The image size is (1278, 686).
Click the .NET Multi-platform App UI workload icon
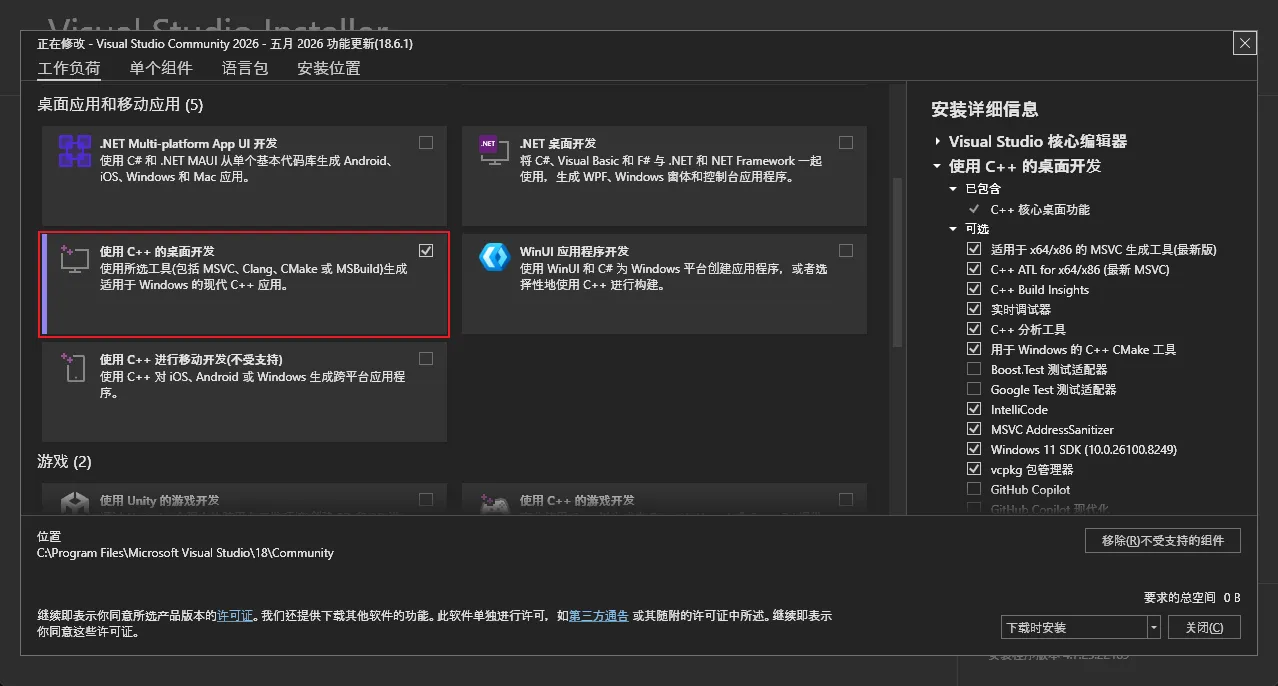(75, 151)
